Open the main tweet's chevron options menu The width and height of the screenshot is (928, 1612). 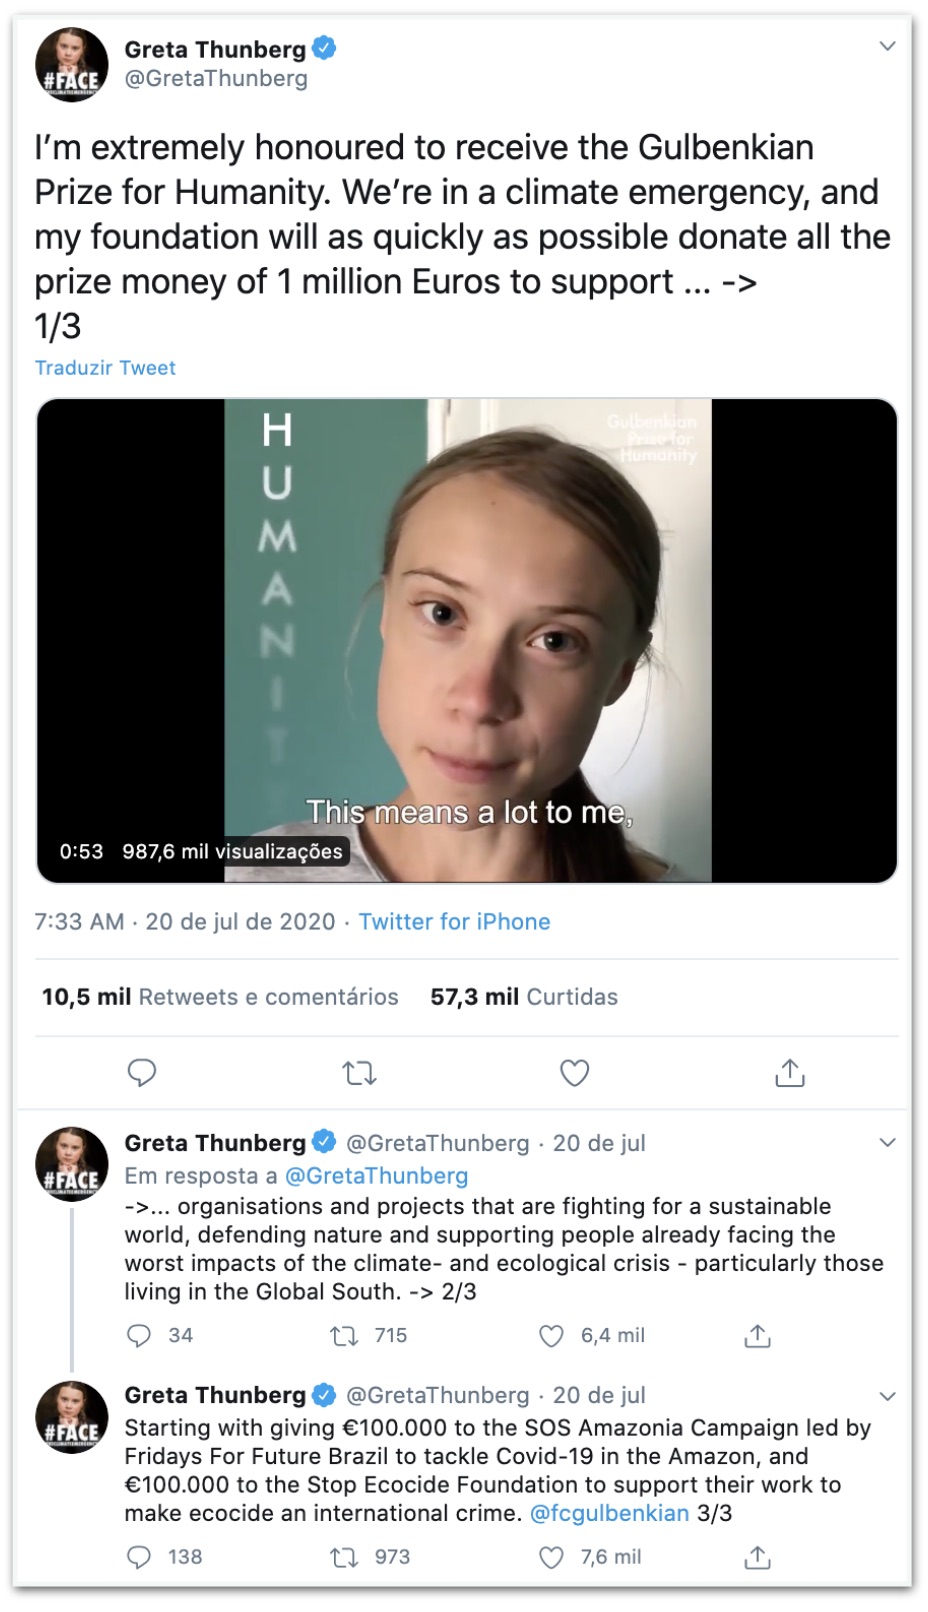(887, 47)
